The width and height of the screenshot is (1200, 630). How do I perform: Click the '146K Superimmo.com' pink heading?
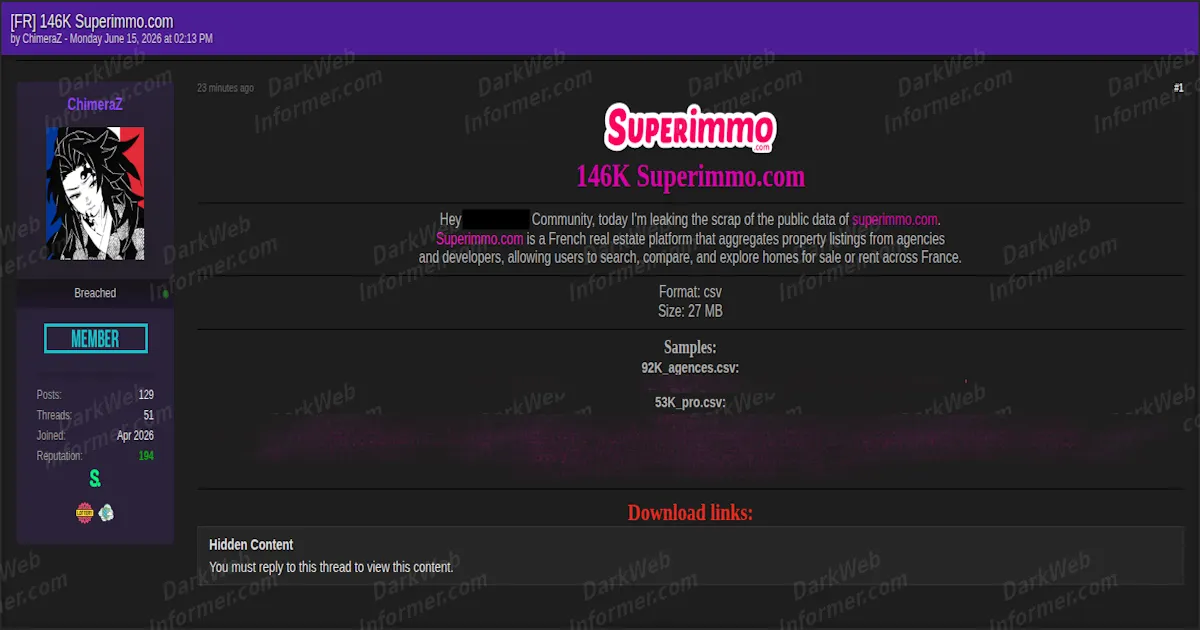tap(690, 177)
